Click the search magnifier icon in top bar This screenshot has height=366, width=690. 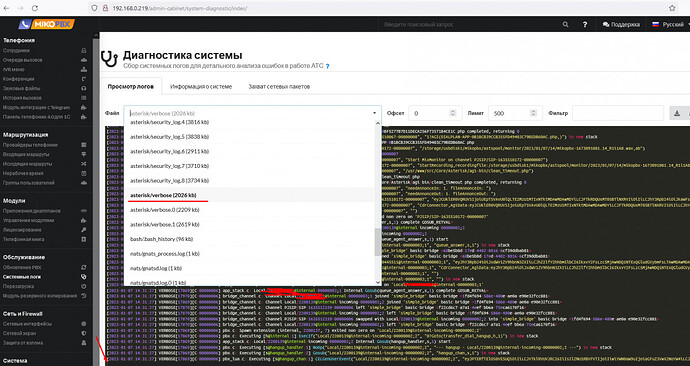pos(565,25)
